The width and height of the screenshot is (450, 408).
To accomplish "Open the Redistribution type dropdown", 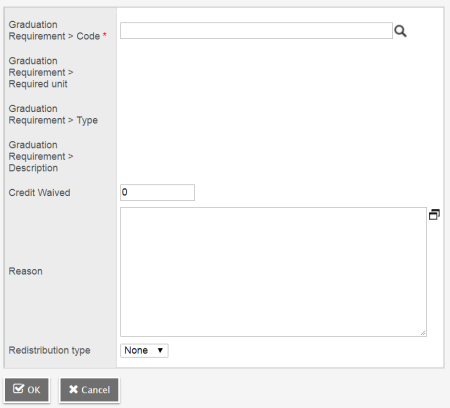I will pyautogui.click(x=144, y=351).
